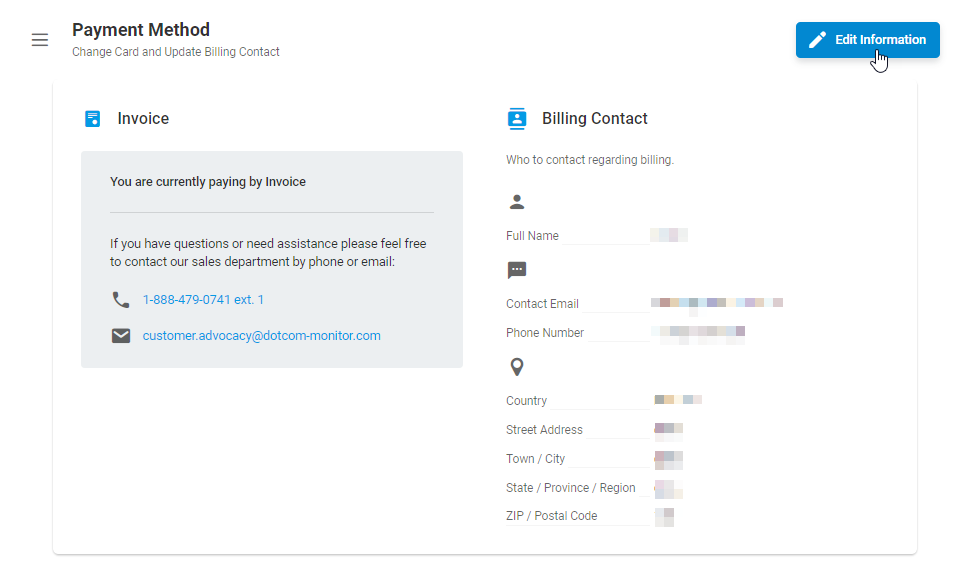The height and width of the screenshot is (561, 969).
Task: Click the person icon above Full Name
Action: [x=517, y=202]
